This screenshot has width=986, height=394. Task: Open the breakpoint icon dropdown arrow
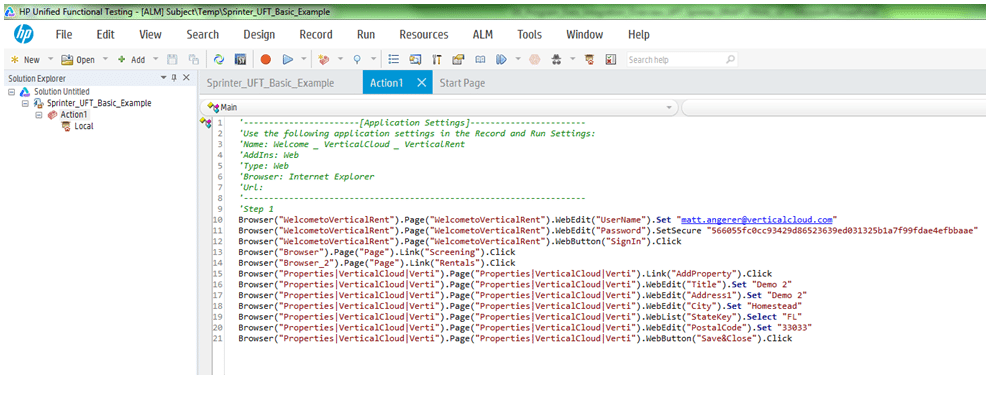[373, 60]
